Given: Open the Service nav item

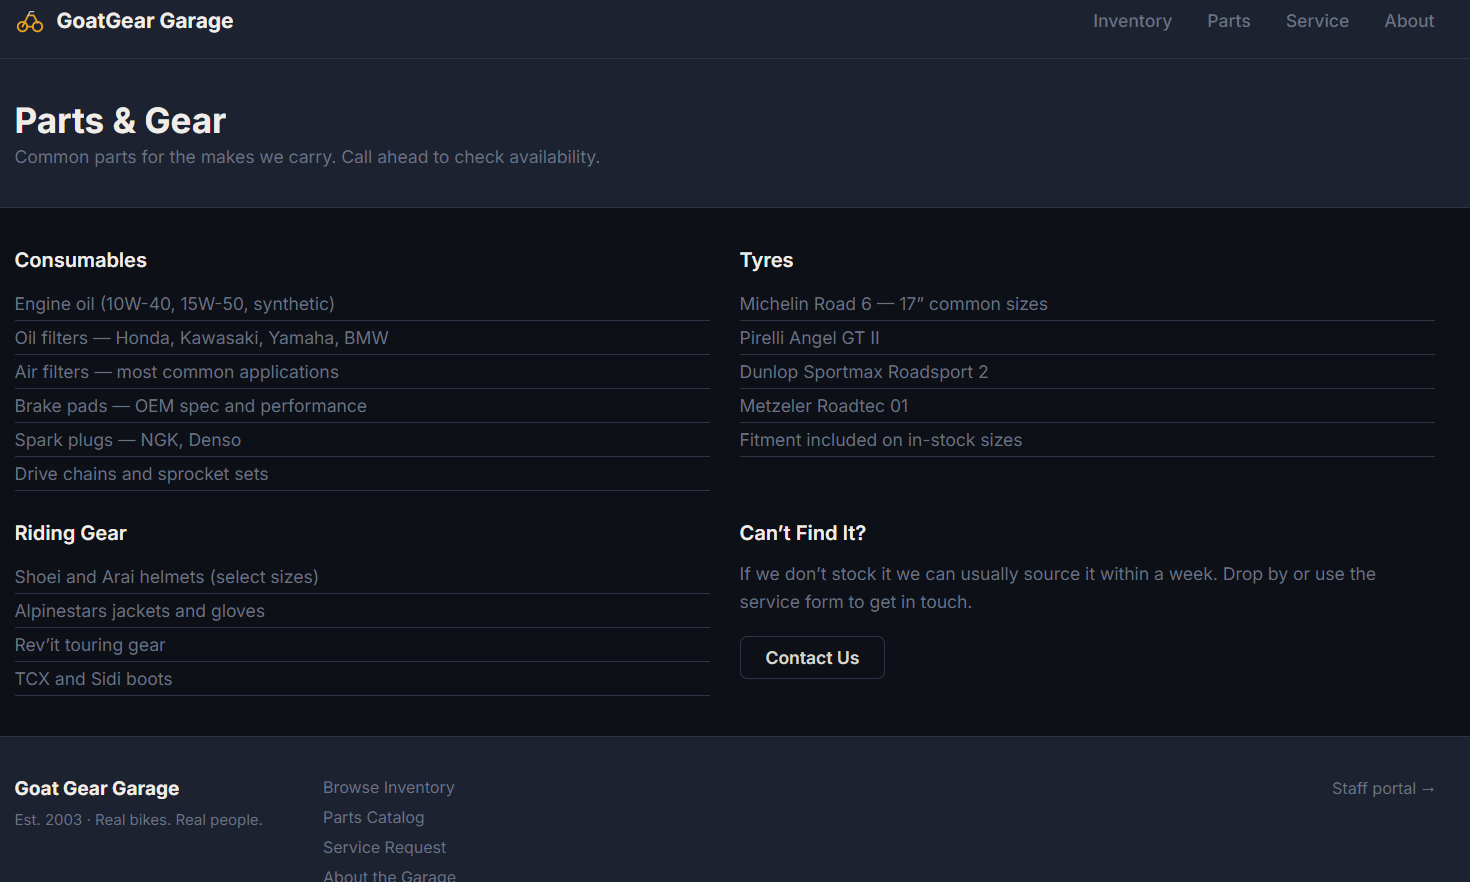Looking at the screenshot, I should tap(1317, 21).
